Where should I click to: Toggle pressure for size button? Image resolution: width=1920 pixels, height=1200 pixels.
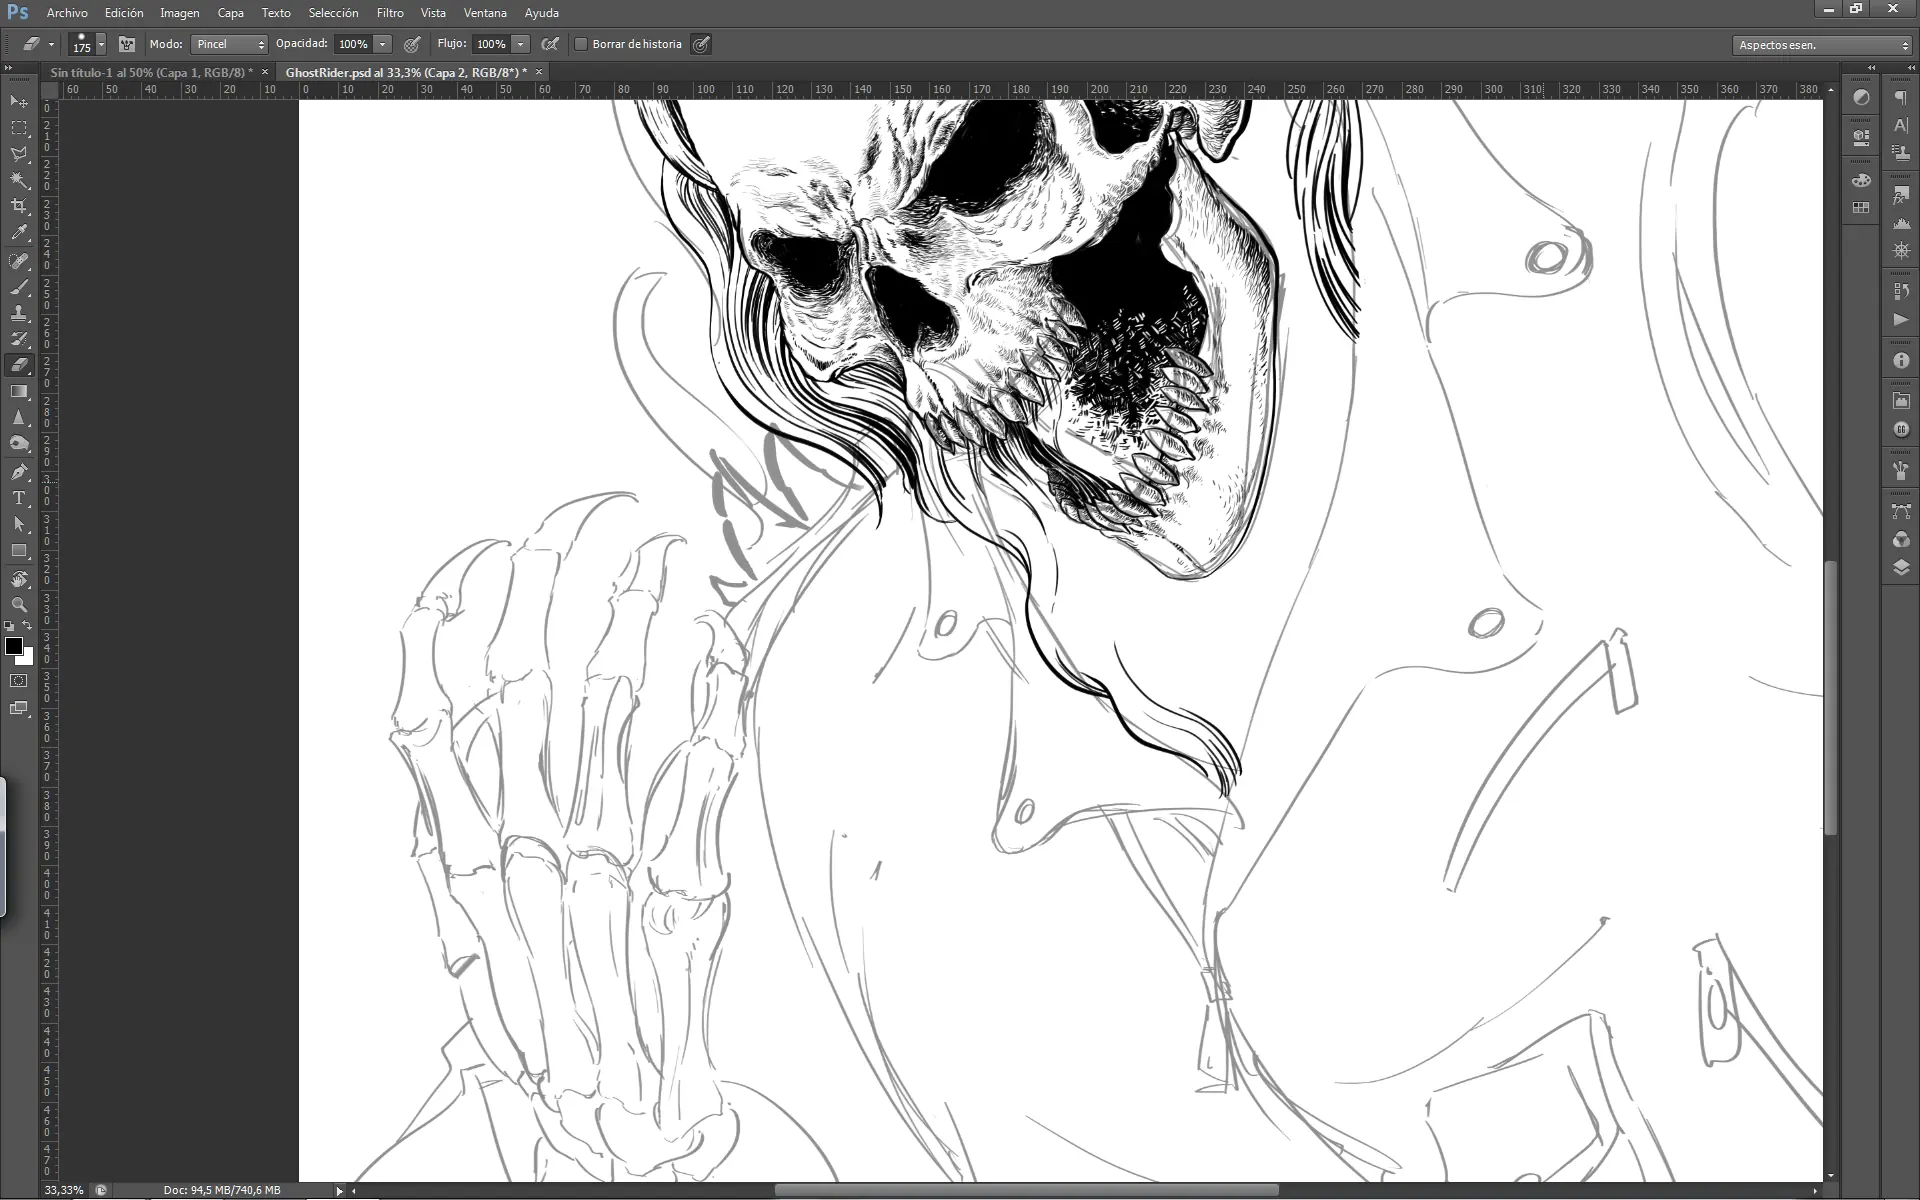click(701, 44)
